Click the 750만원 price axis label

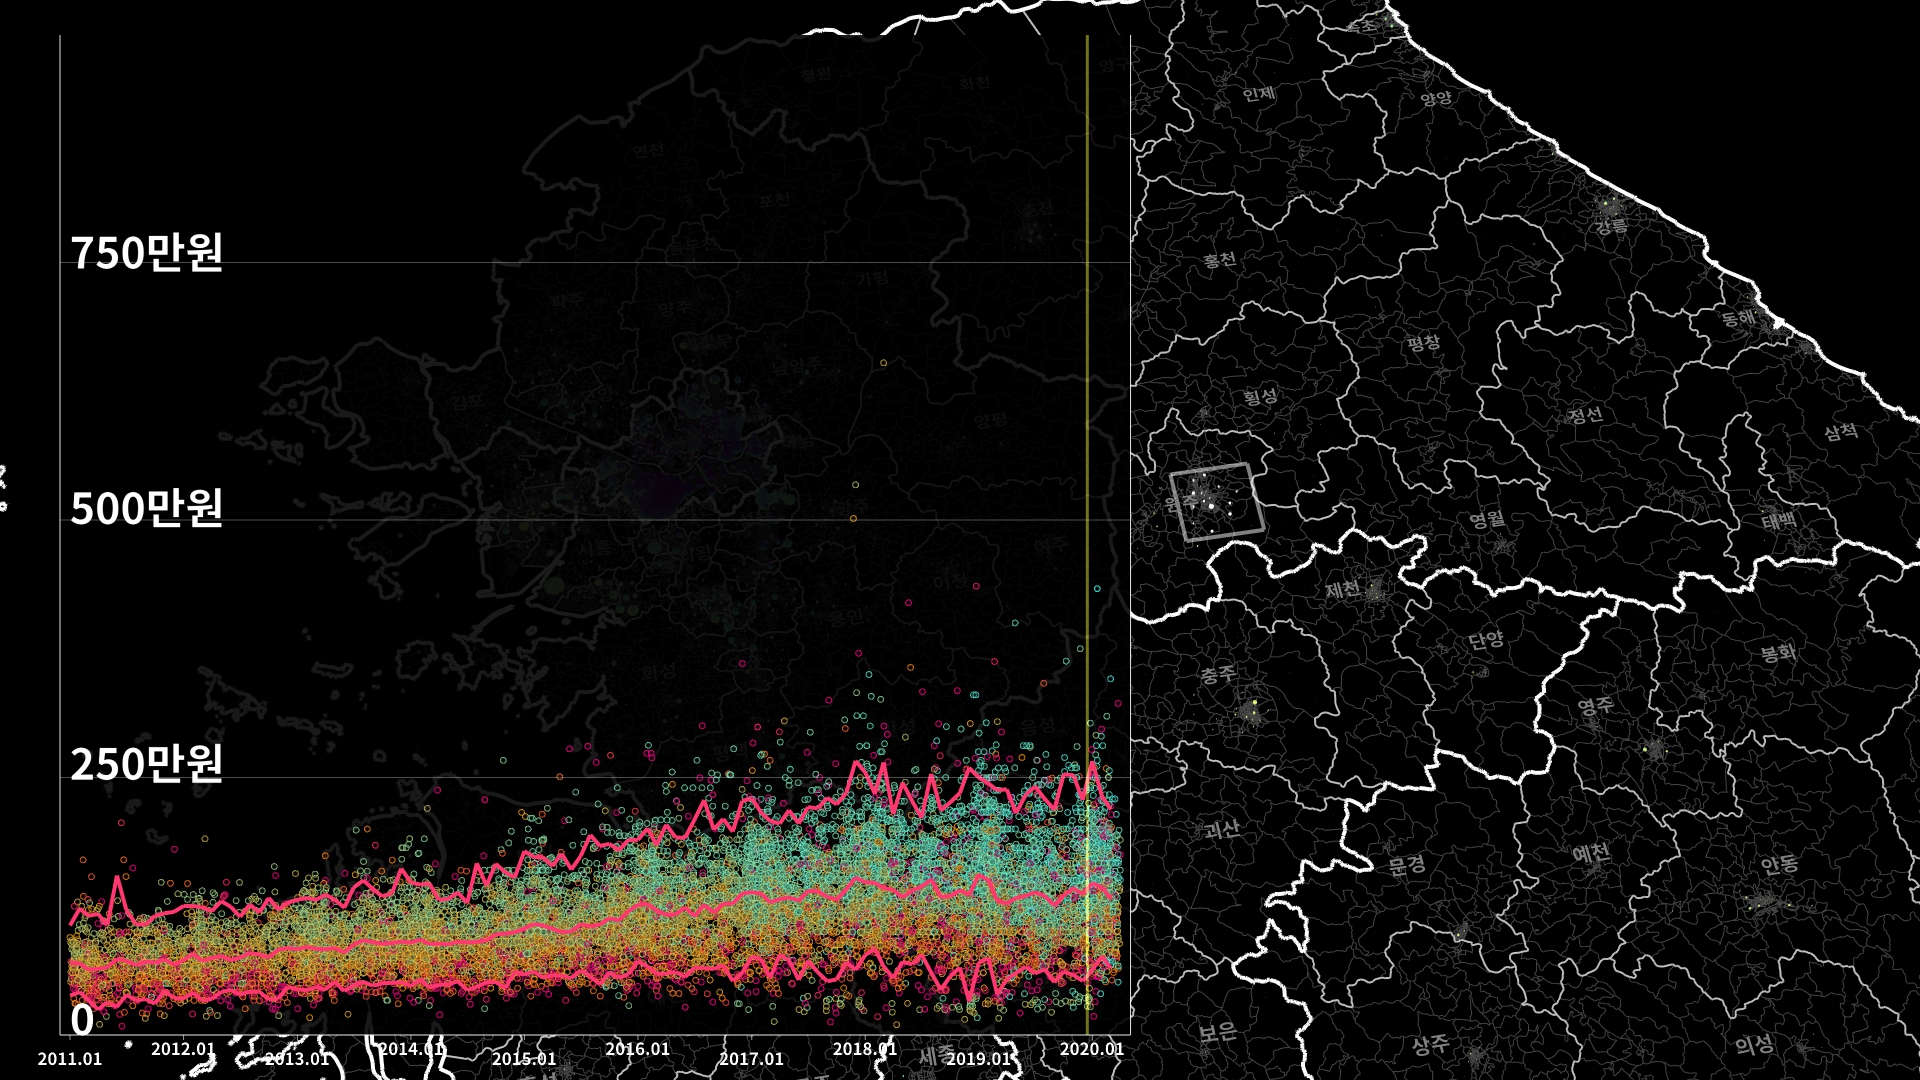click(x=146, y=253)
